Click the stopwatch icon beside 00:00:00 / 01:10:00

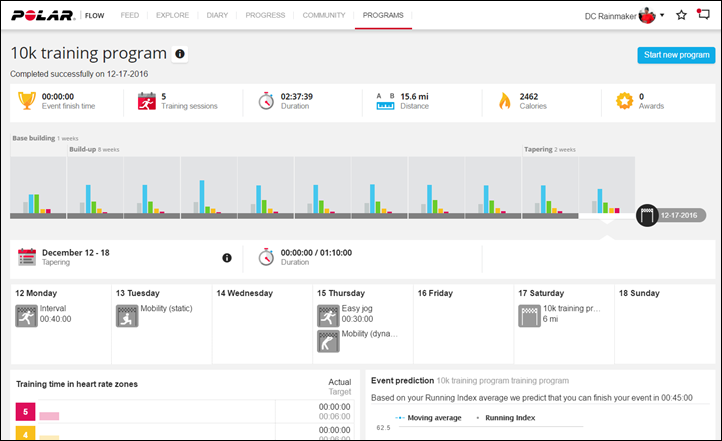tap(266, 257)
